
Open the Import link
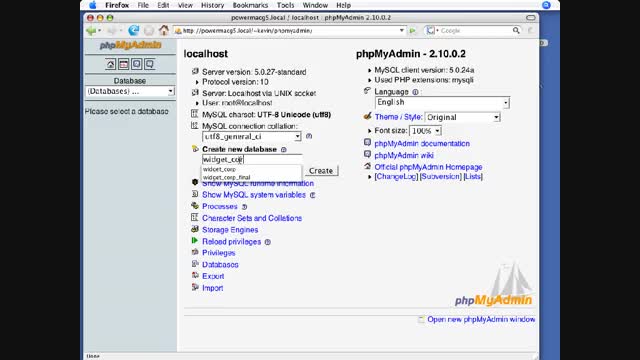213,288
